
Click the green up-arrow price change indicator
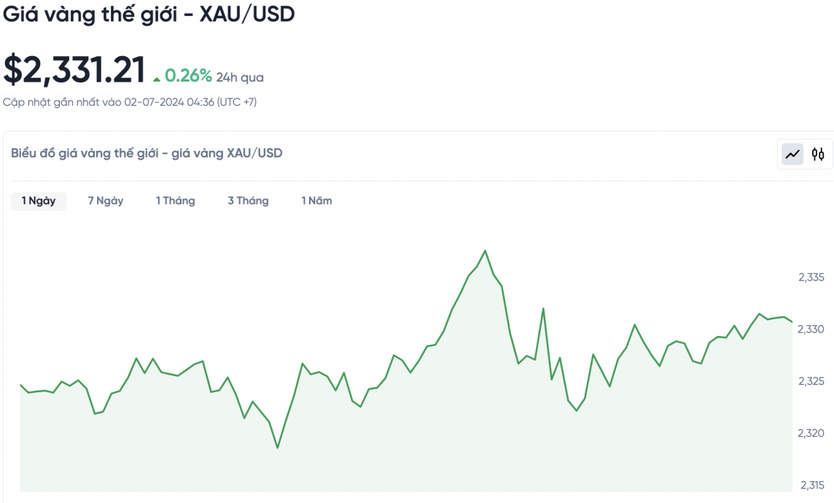[x=157, y=80]
